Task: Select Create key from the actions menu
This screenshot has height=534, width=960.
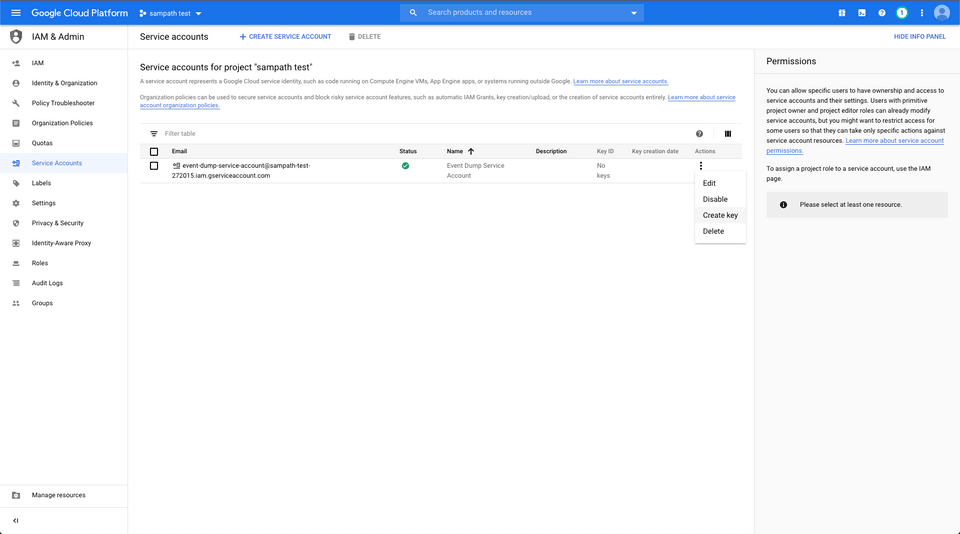Action: [x=720, y=215]
